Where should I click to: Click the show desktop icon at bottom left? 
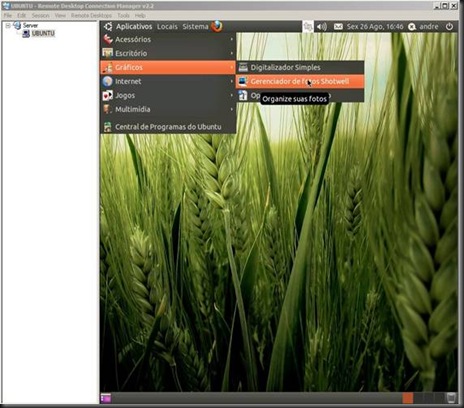pyautogui.click(x=106, y=398)
